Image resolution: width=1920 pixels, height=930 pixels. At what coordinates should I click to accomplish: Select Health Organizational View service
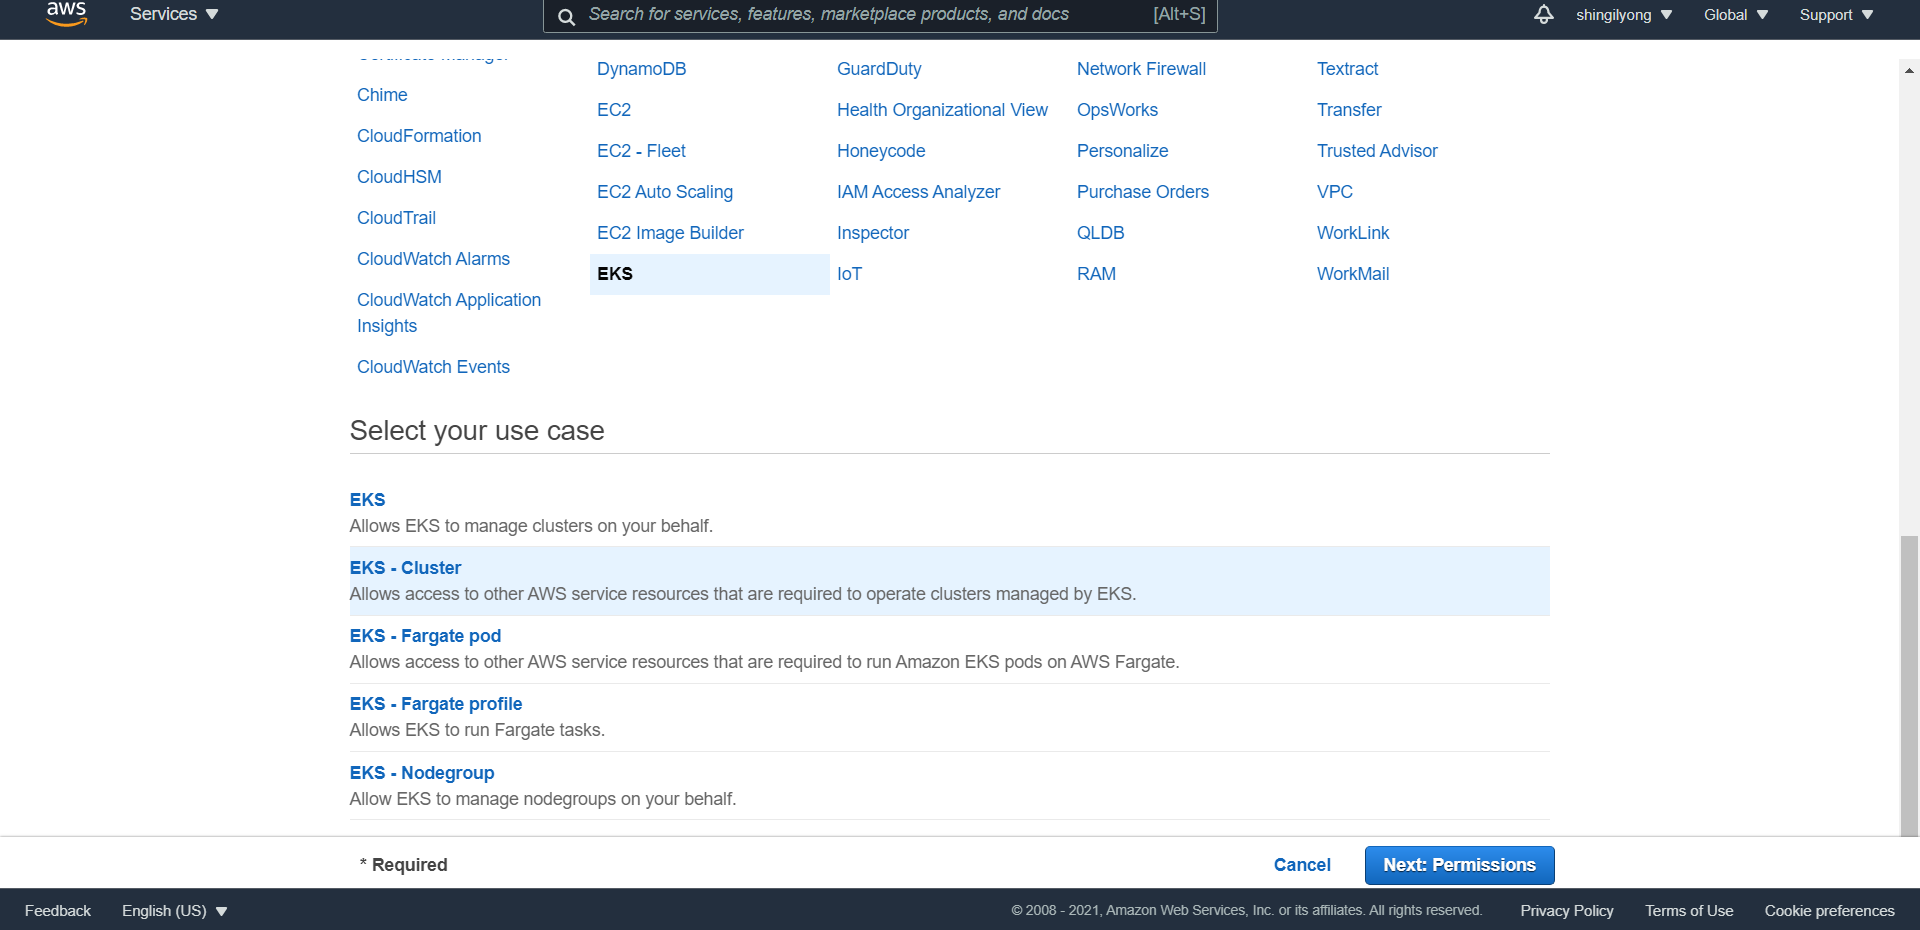(x=942, y=110)
